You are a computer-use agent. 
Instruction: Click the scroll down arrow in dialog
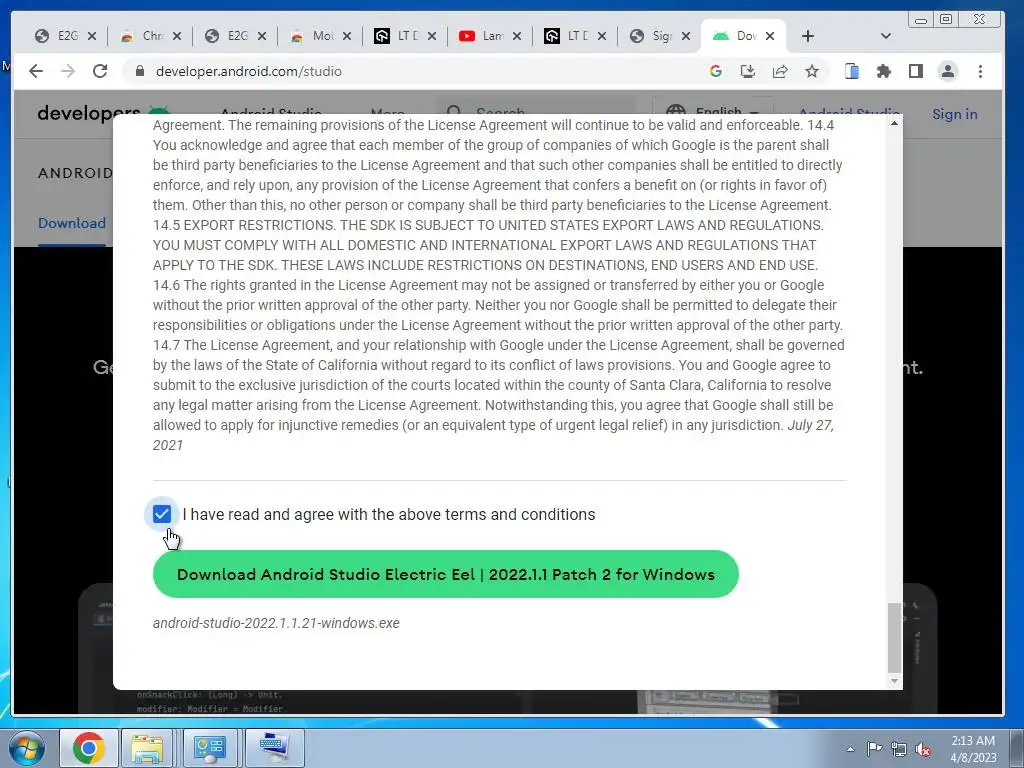[894, 681]
